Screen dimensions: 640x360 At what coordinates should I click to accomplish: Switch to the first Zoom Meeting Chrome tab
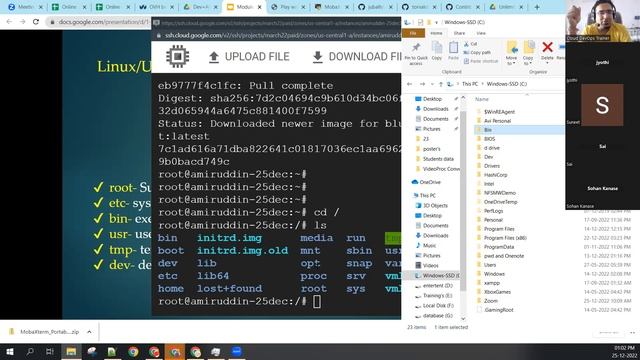(25, 7)
